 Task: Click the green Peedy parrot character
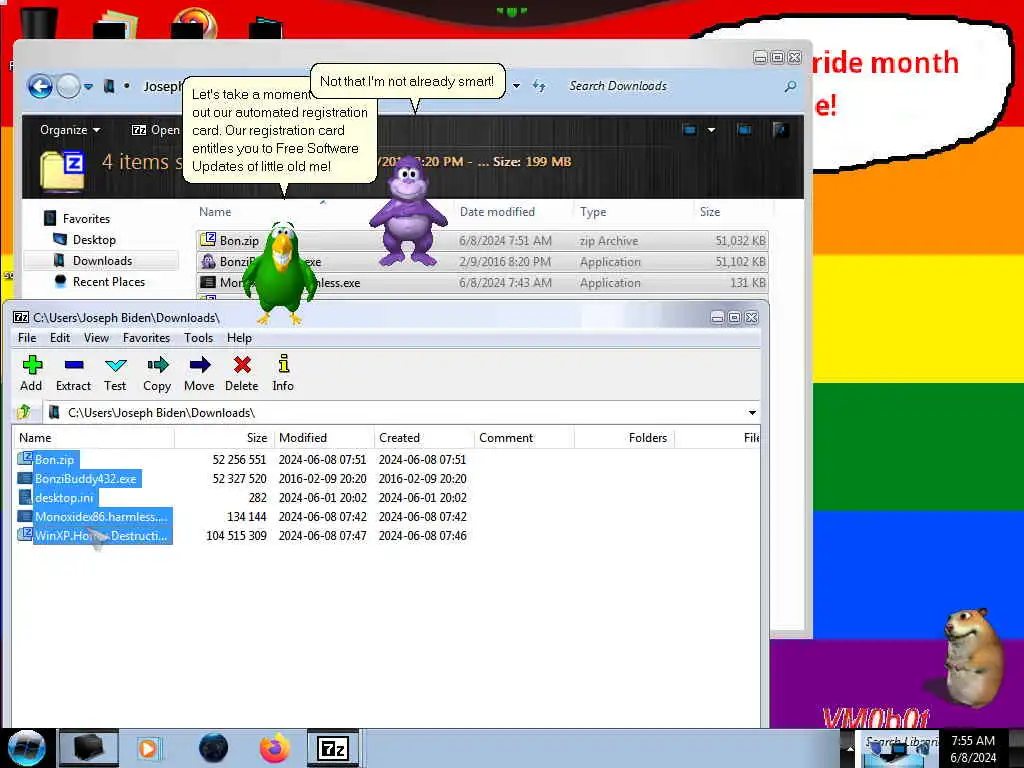(x=281, y=273)
